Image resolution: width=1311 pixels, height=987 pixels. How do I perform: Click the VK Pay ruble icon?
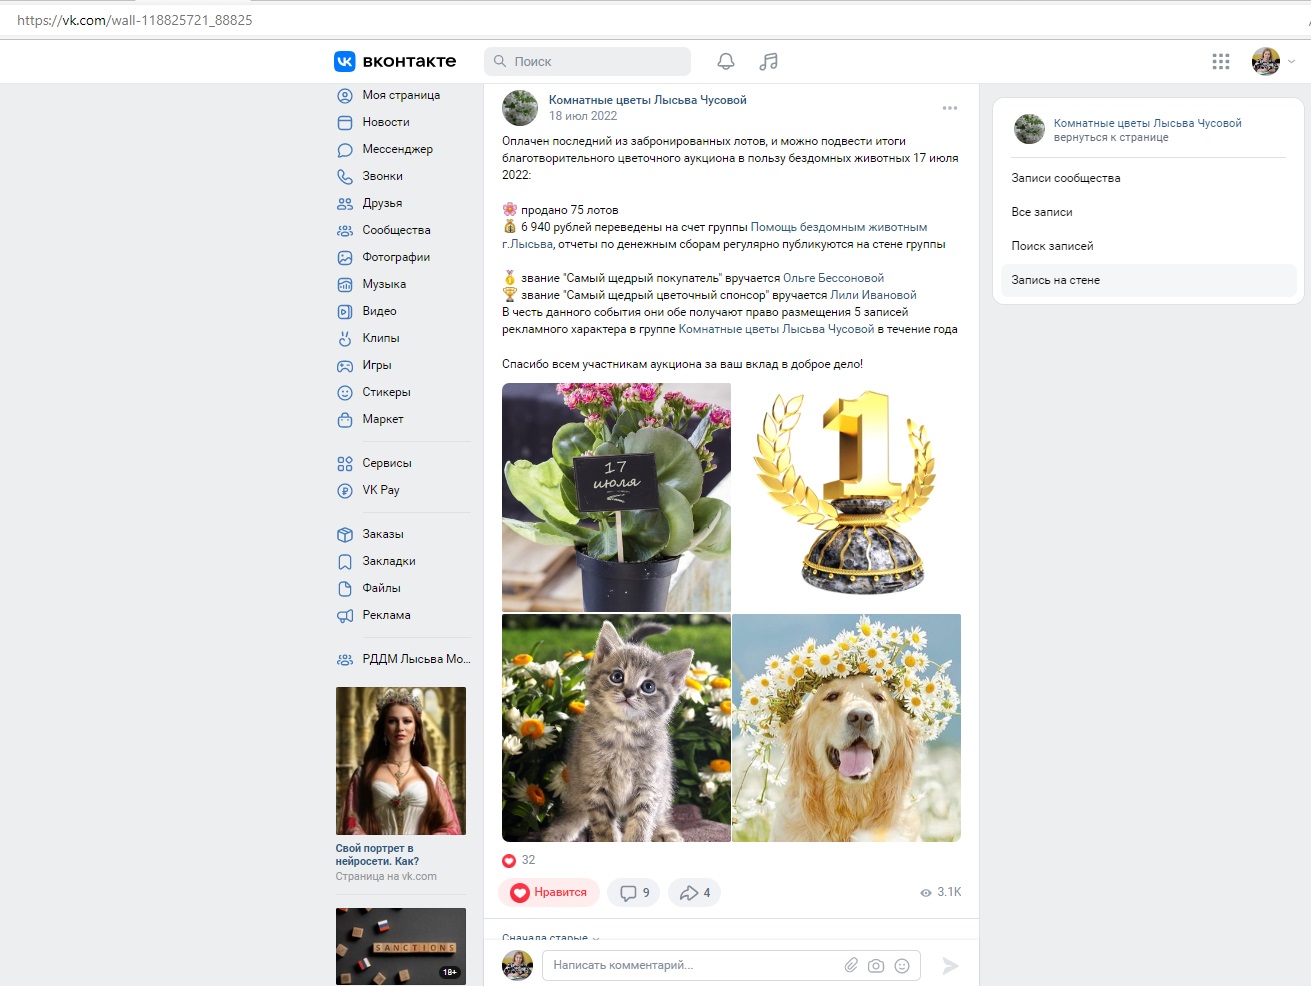pyautogui.click(x=345, y=490)
